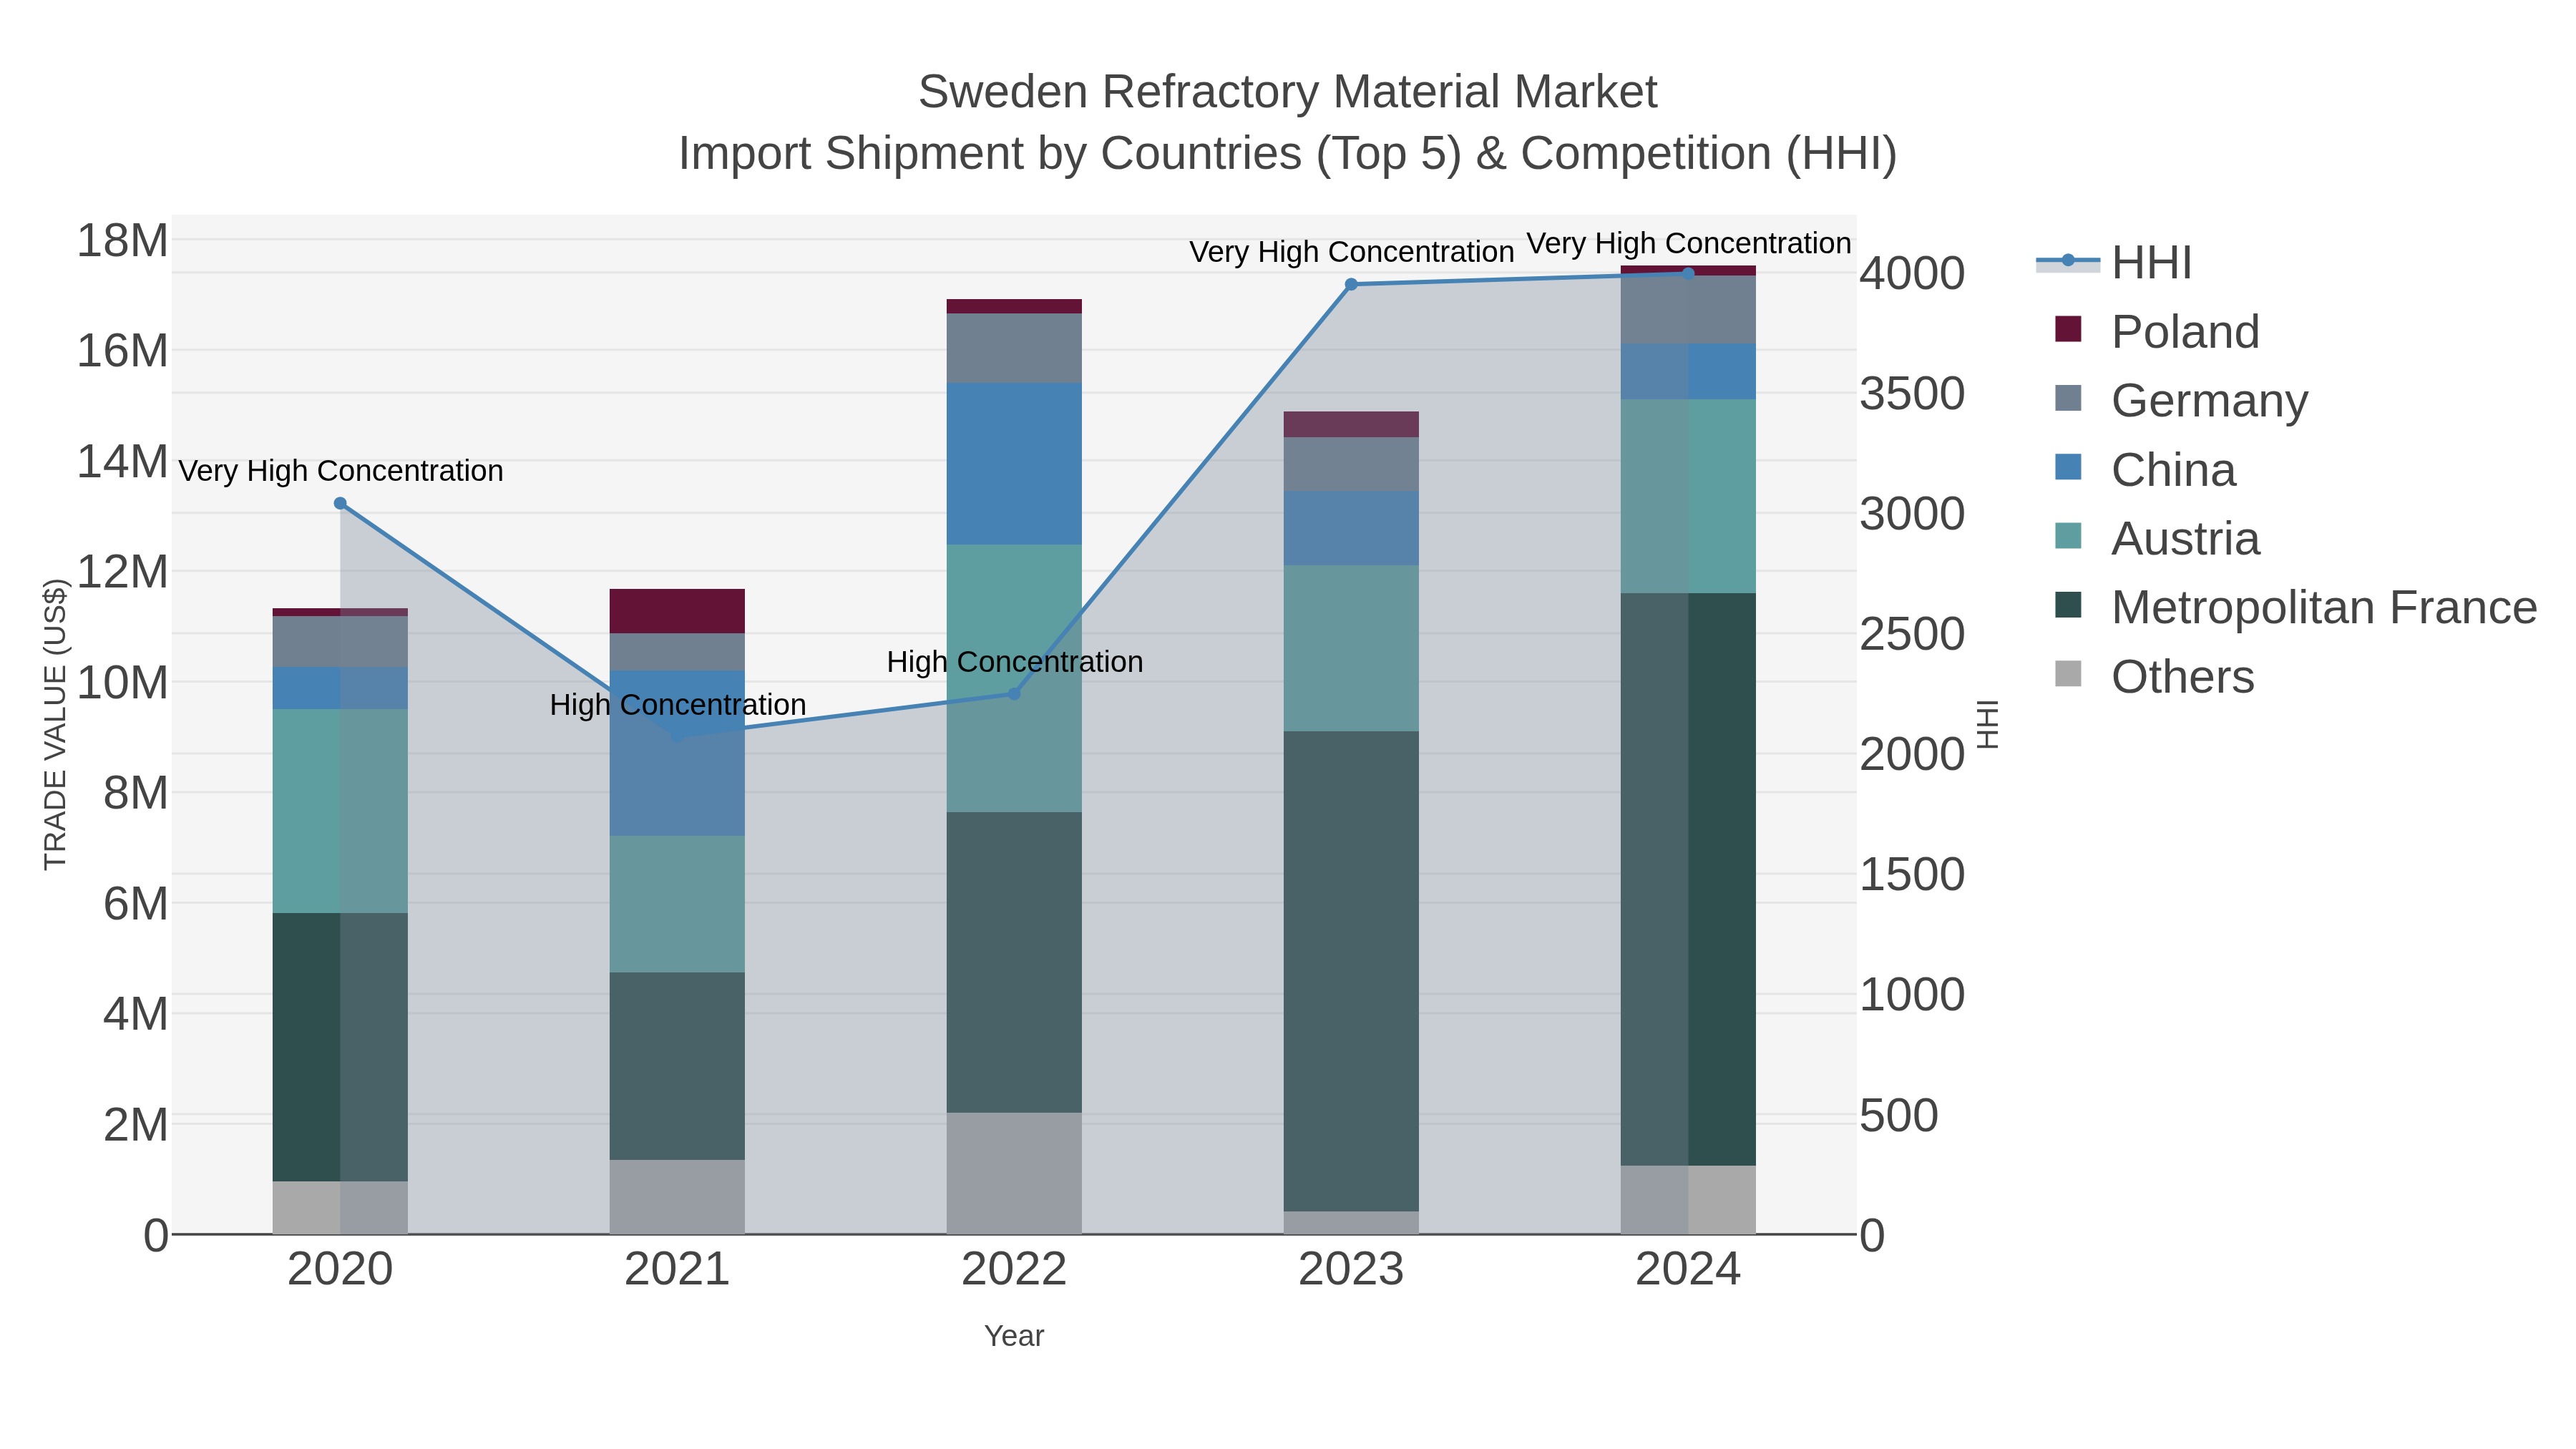The width and height of the screenshot is (2576, 1449).
Task: Click 2021 High Concentration annotation
Action: tap(678, 704)
